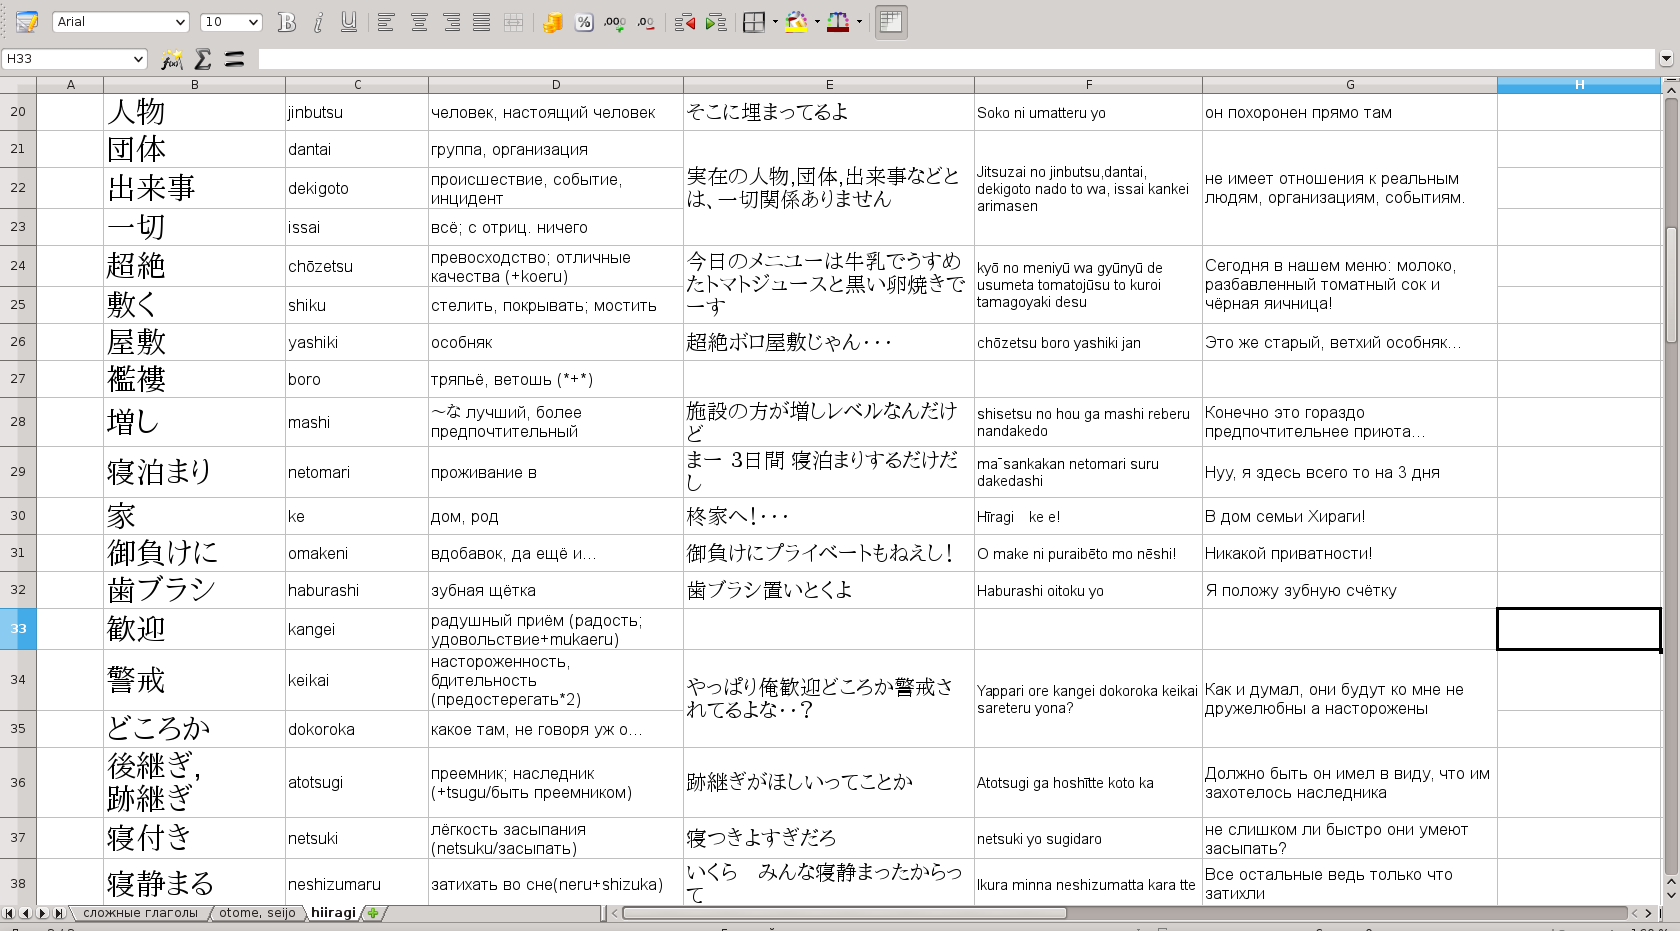Viewport: 1680px width, 931px height.
Task: Delete a decimal place
Action: pos(647,22)
